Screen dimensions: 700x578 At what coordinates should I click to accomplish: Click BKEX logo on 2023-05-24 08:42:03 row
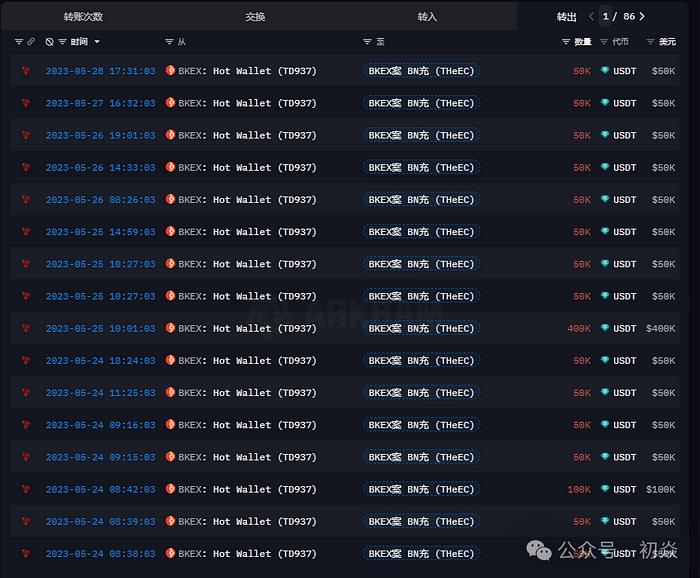pyautogui.click(x=170, y=489)
